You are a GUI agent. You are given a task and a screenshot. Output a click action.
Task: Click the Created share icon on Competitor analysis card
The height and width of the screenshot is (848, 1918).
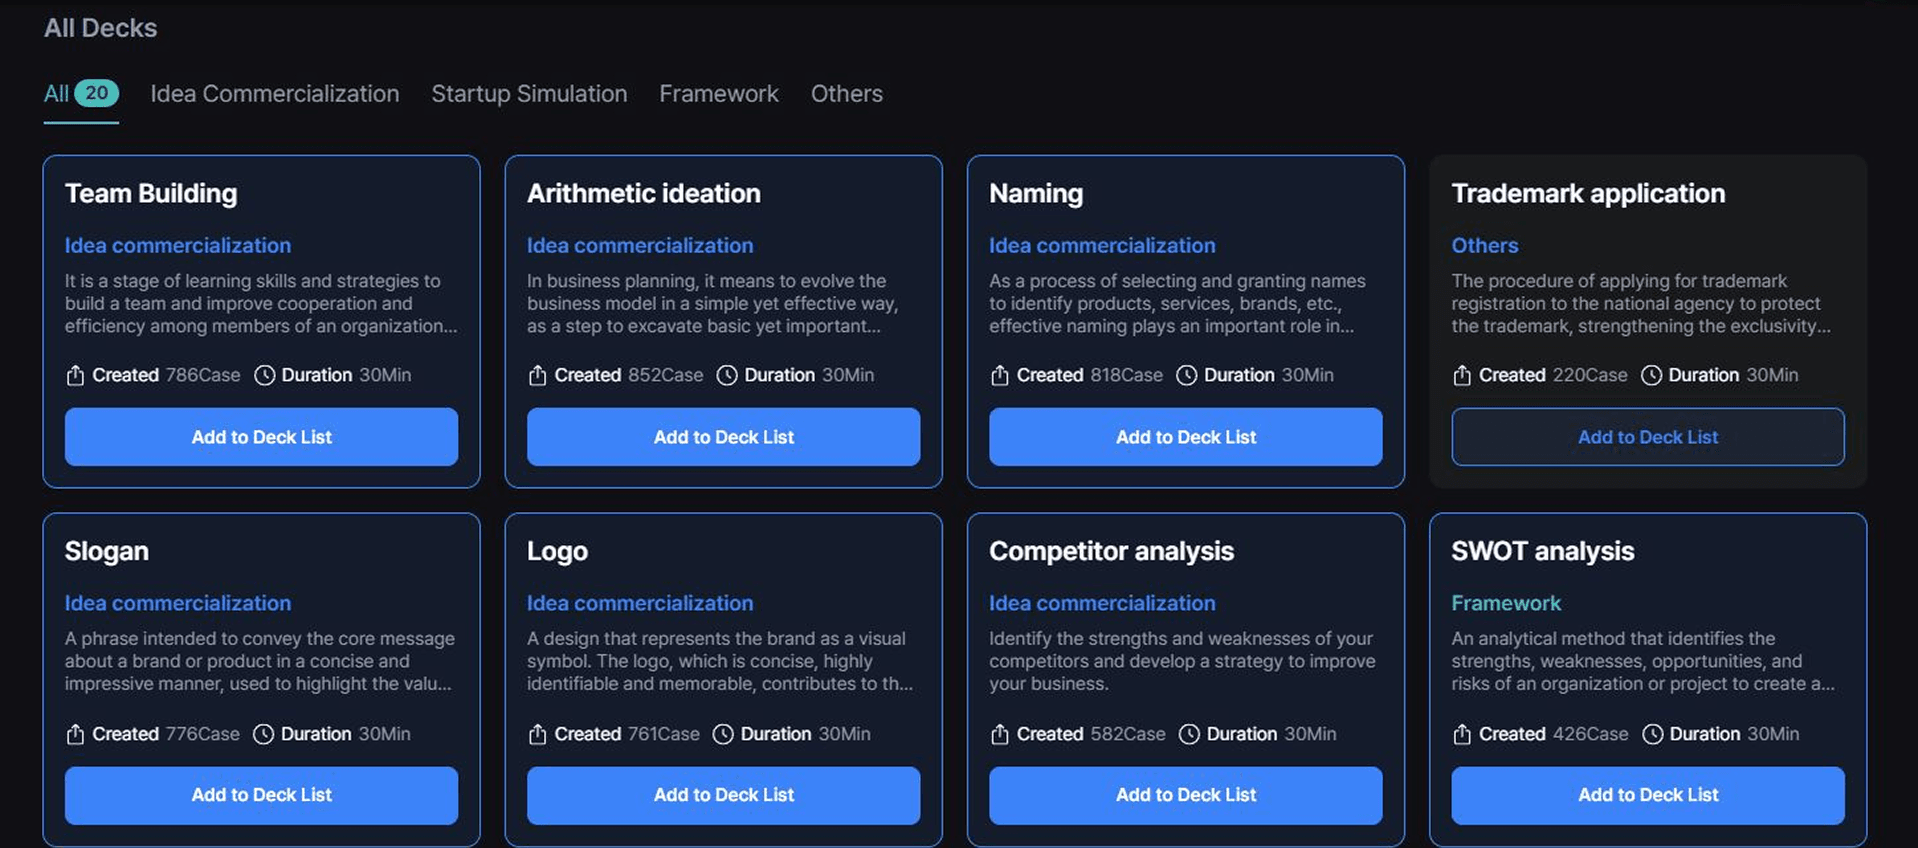999,734
